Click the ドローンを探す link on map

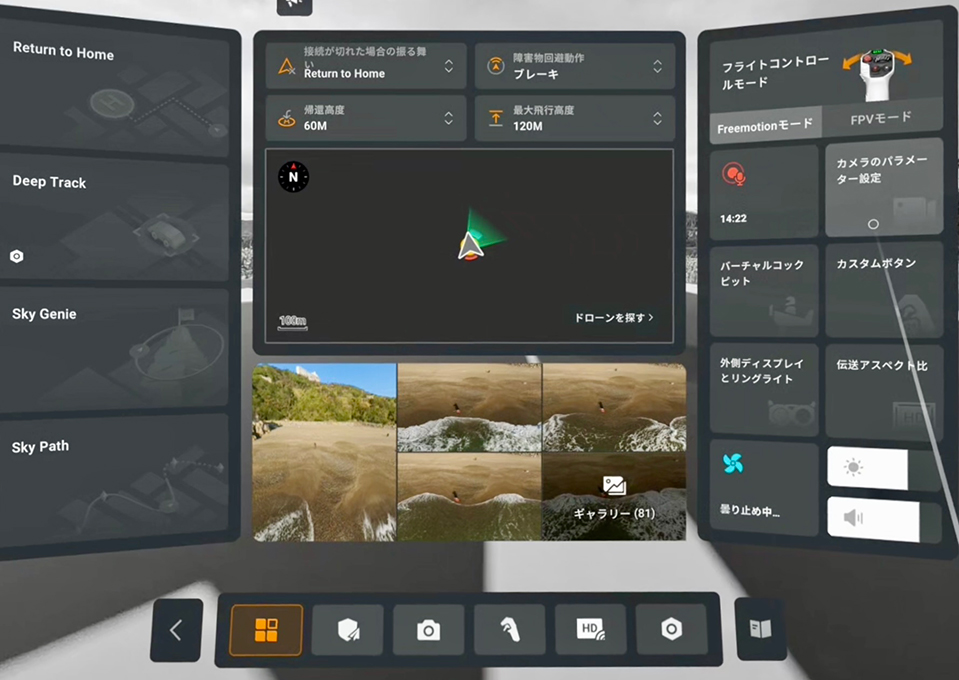(x=613, y=317)
